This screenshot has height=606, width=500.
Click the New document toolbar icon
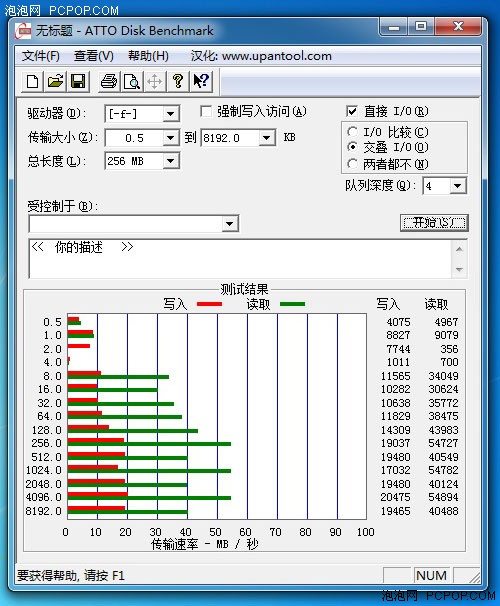tap(32, 81)
